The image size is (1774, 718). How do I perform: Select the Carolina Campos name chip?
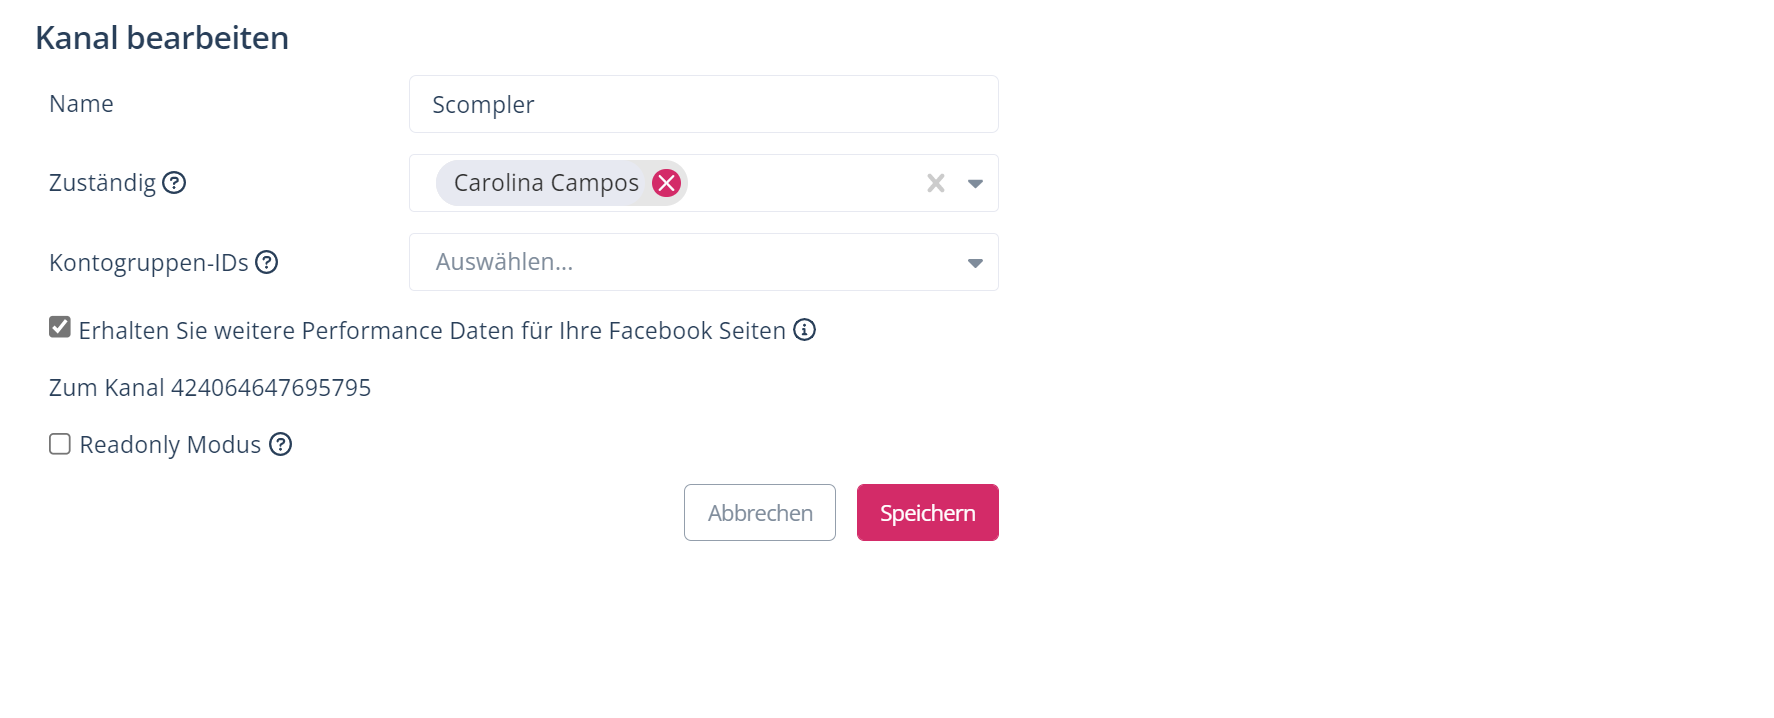(x=546, y=183)
